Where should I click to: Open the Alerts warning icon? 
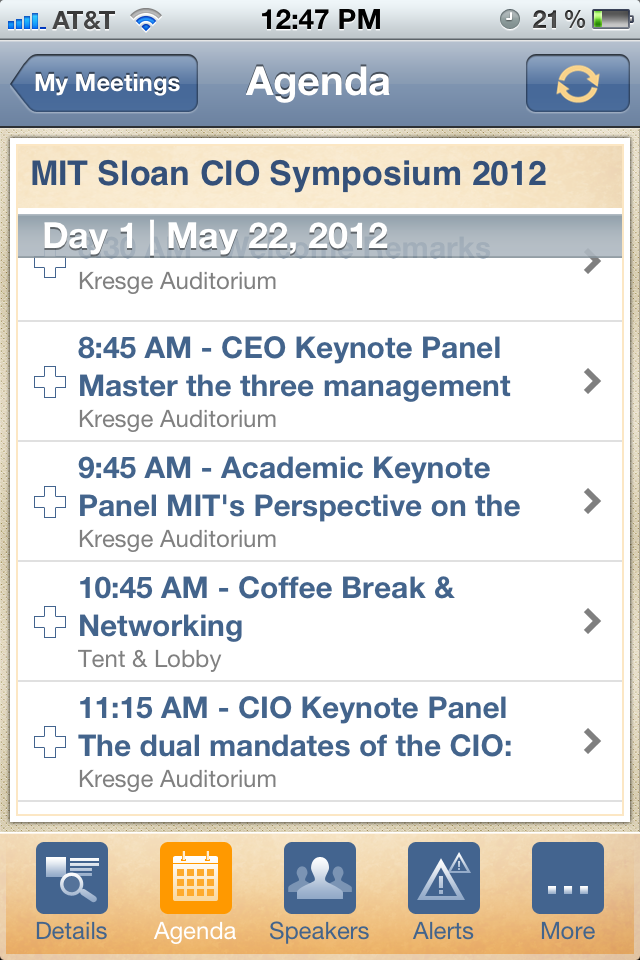tap(443, 878)
